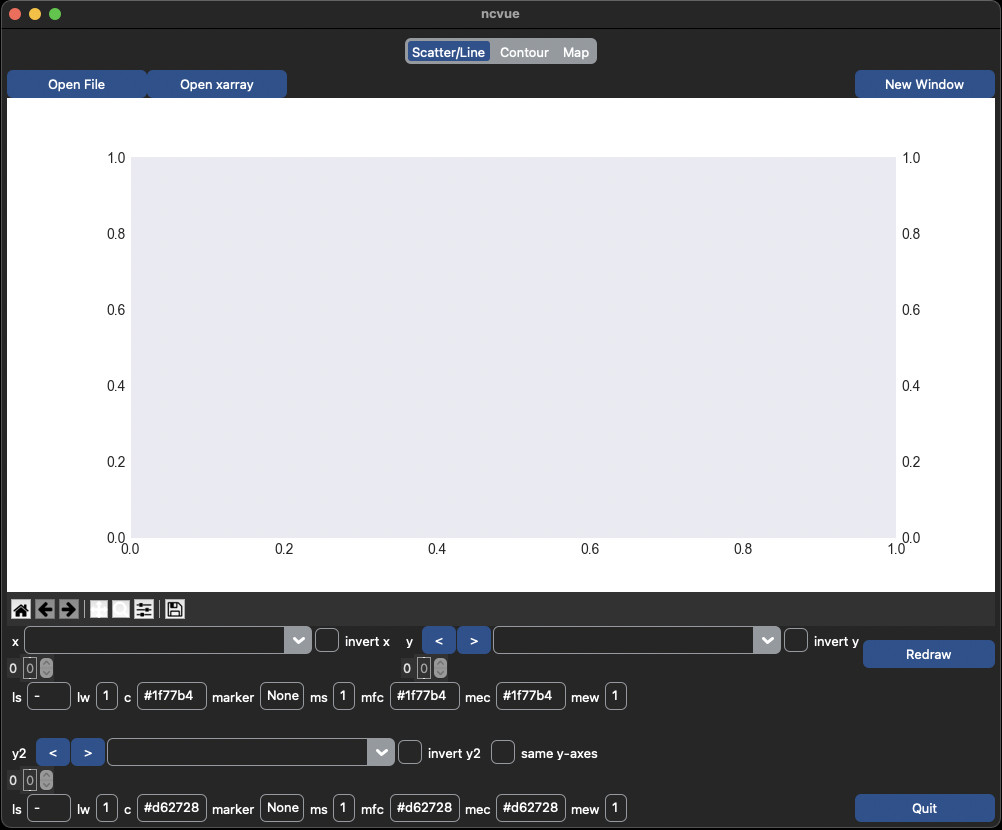Click inside the x variable text box
This screenshot has height=830, width=1002.
click(x=154, y=640)
